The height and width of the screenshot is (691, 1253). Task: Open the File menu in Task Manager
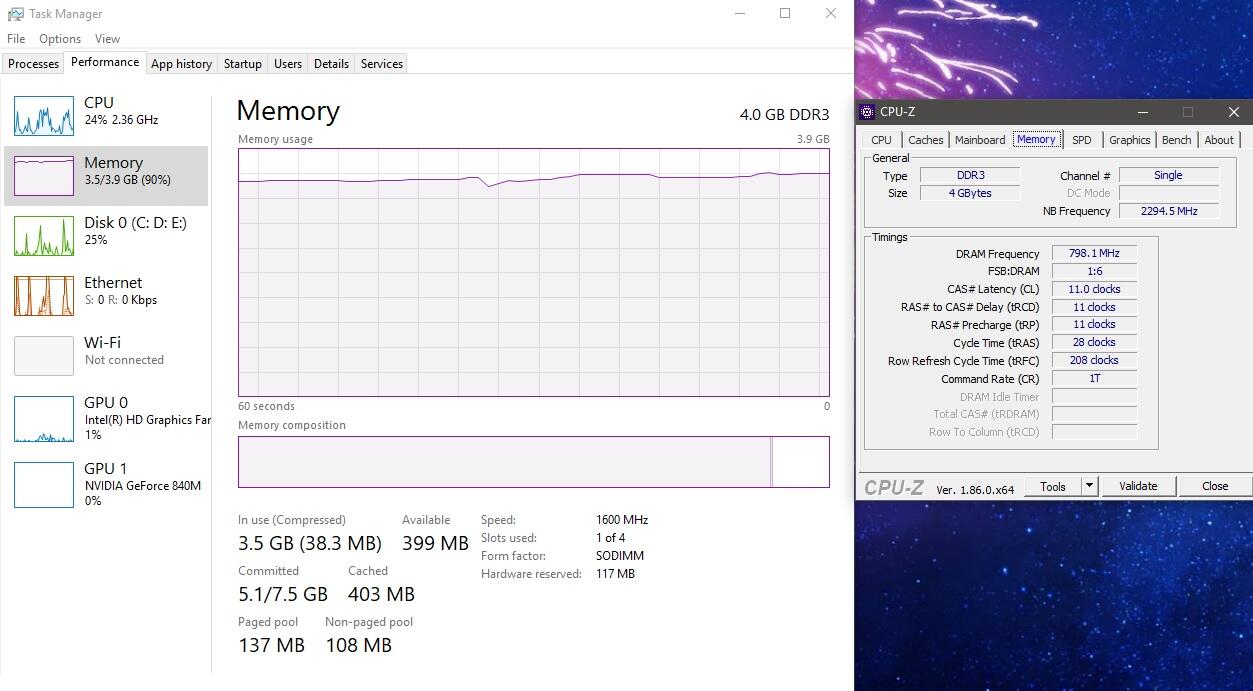pyautogui.click(x=16, y=39)
